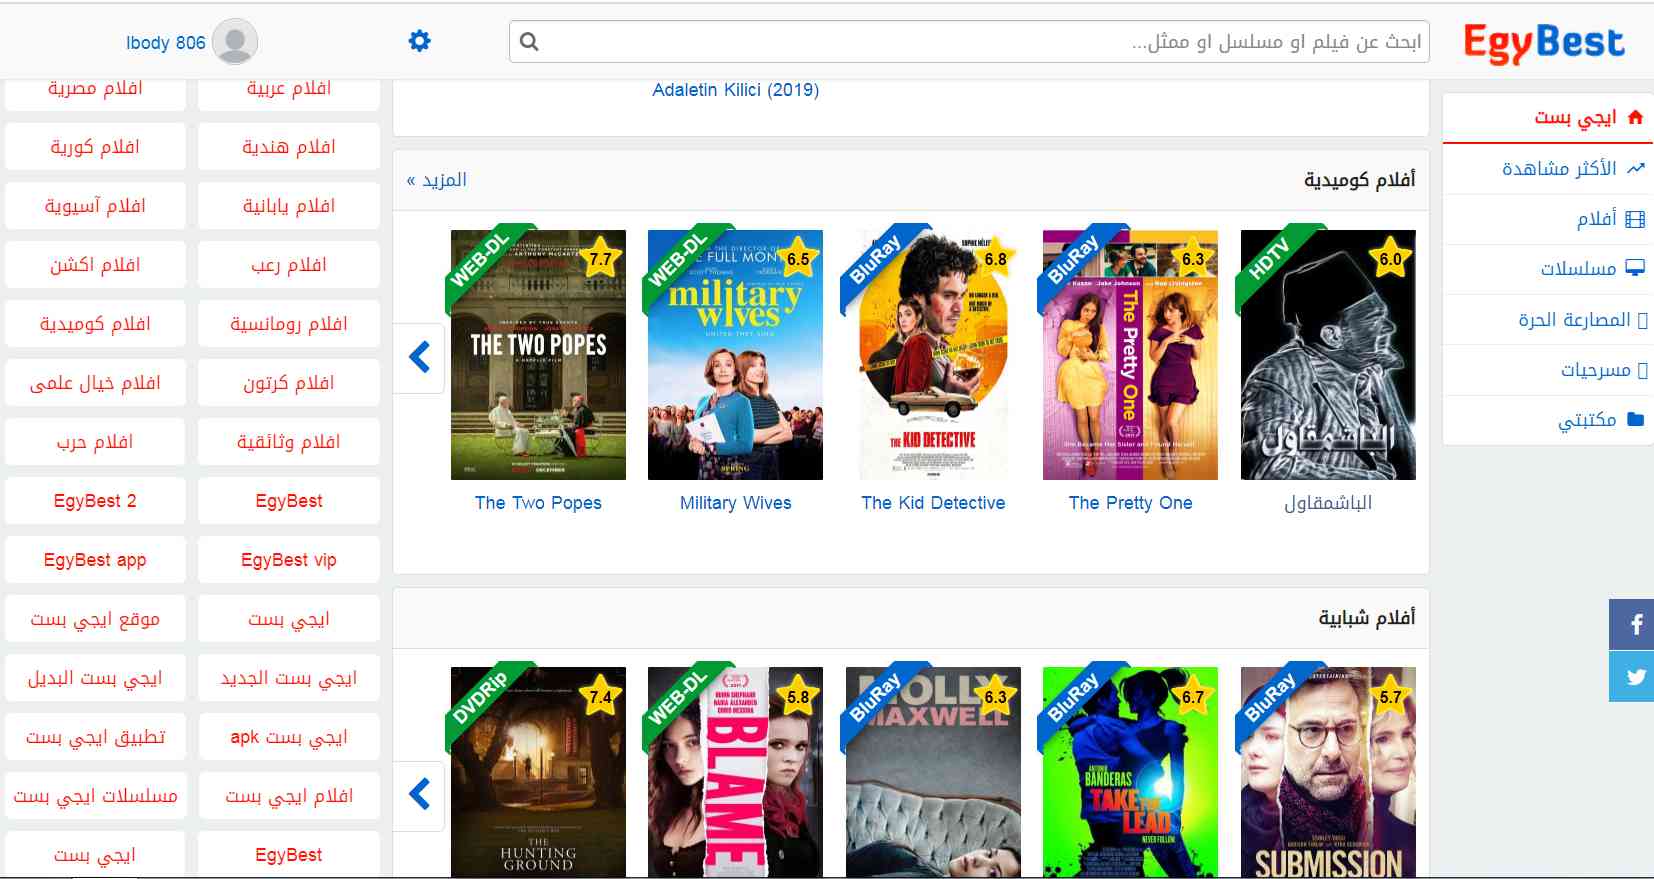The height and width of the screenshot is (879, 1654).
Task: Open The Kid Detective poster
Action: [933, 355]
